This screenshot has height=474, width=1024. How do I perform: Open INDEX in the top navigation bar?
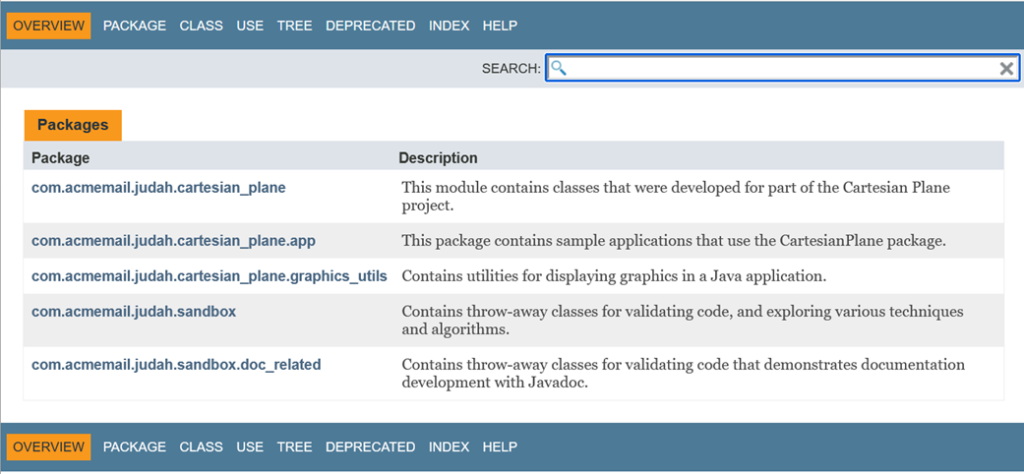[x=449, y=26]
